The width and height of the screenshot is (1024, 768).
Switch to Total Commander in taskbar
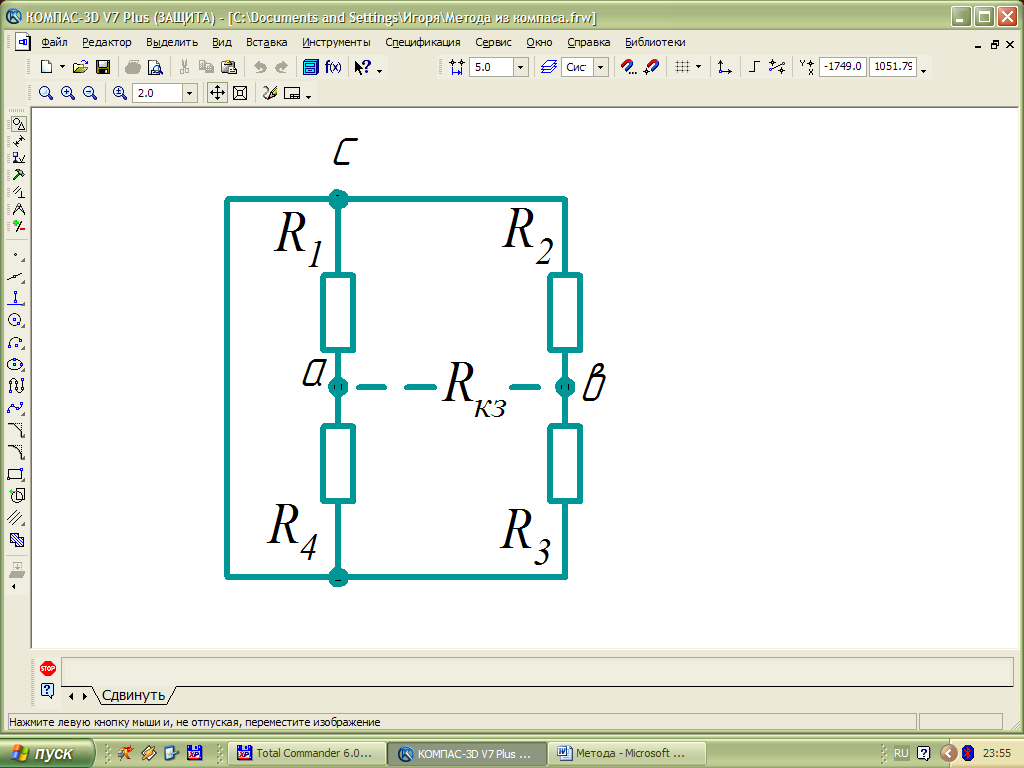(305, 753)
